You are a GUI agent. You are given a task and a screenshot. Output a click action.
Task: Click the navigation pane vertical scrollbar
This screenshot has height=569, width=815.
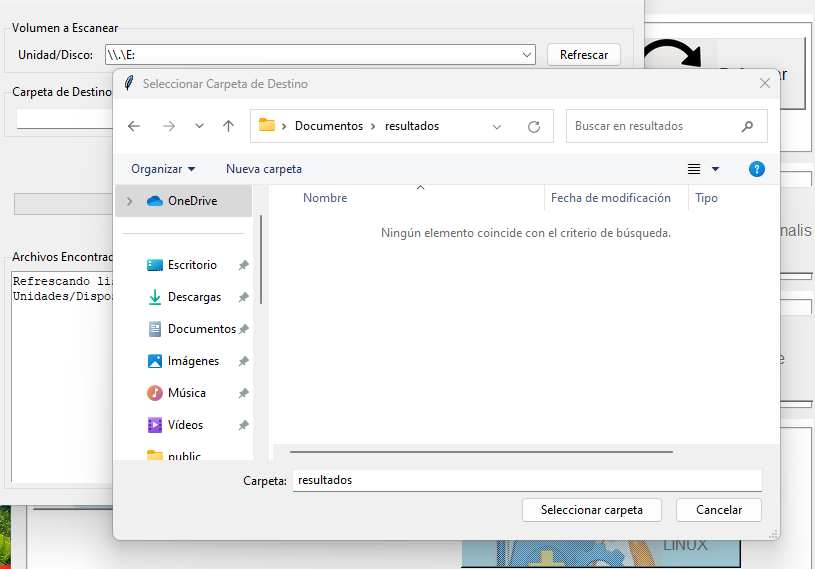pyautogui.click(x=261, y=260)
